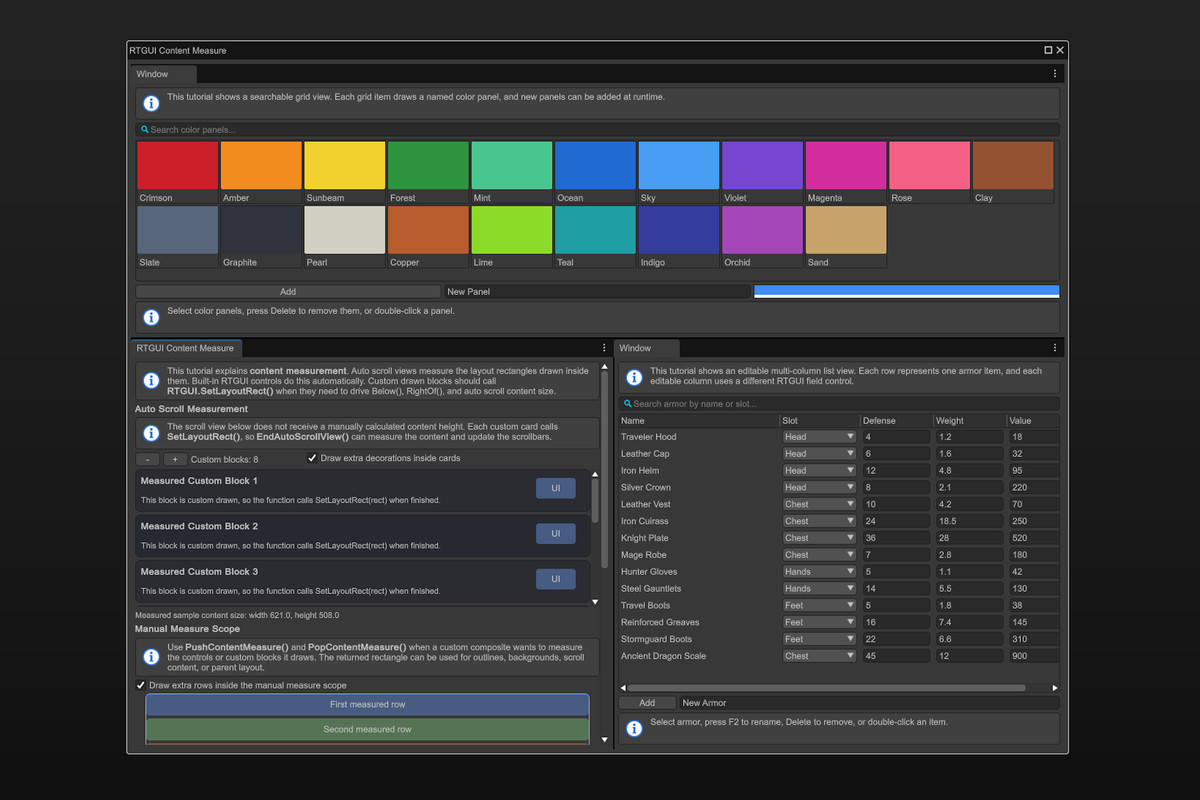Select the 'Window' tab above the armor list
The height and width of the screenshot is (800, 1200).
pyautogui.click(x=647, y=348)
